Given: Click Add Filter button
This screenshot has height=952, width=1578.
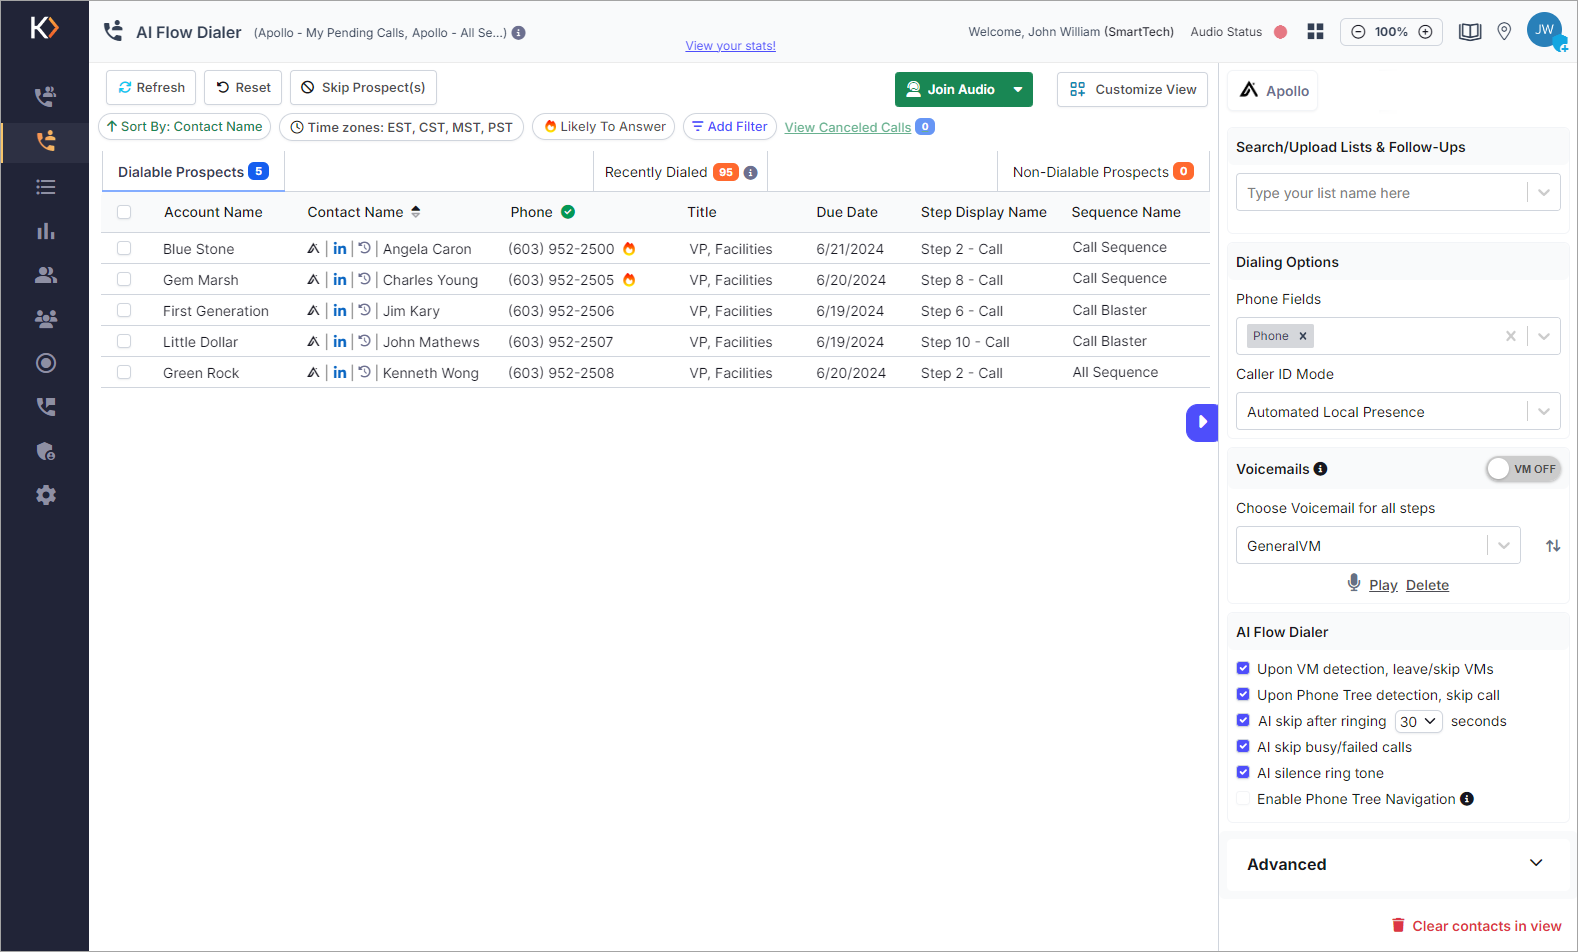Looking at the screenshot, I should (730, 127).
